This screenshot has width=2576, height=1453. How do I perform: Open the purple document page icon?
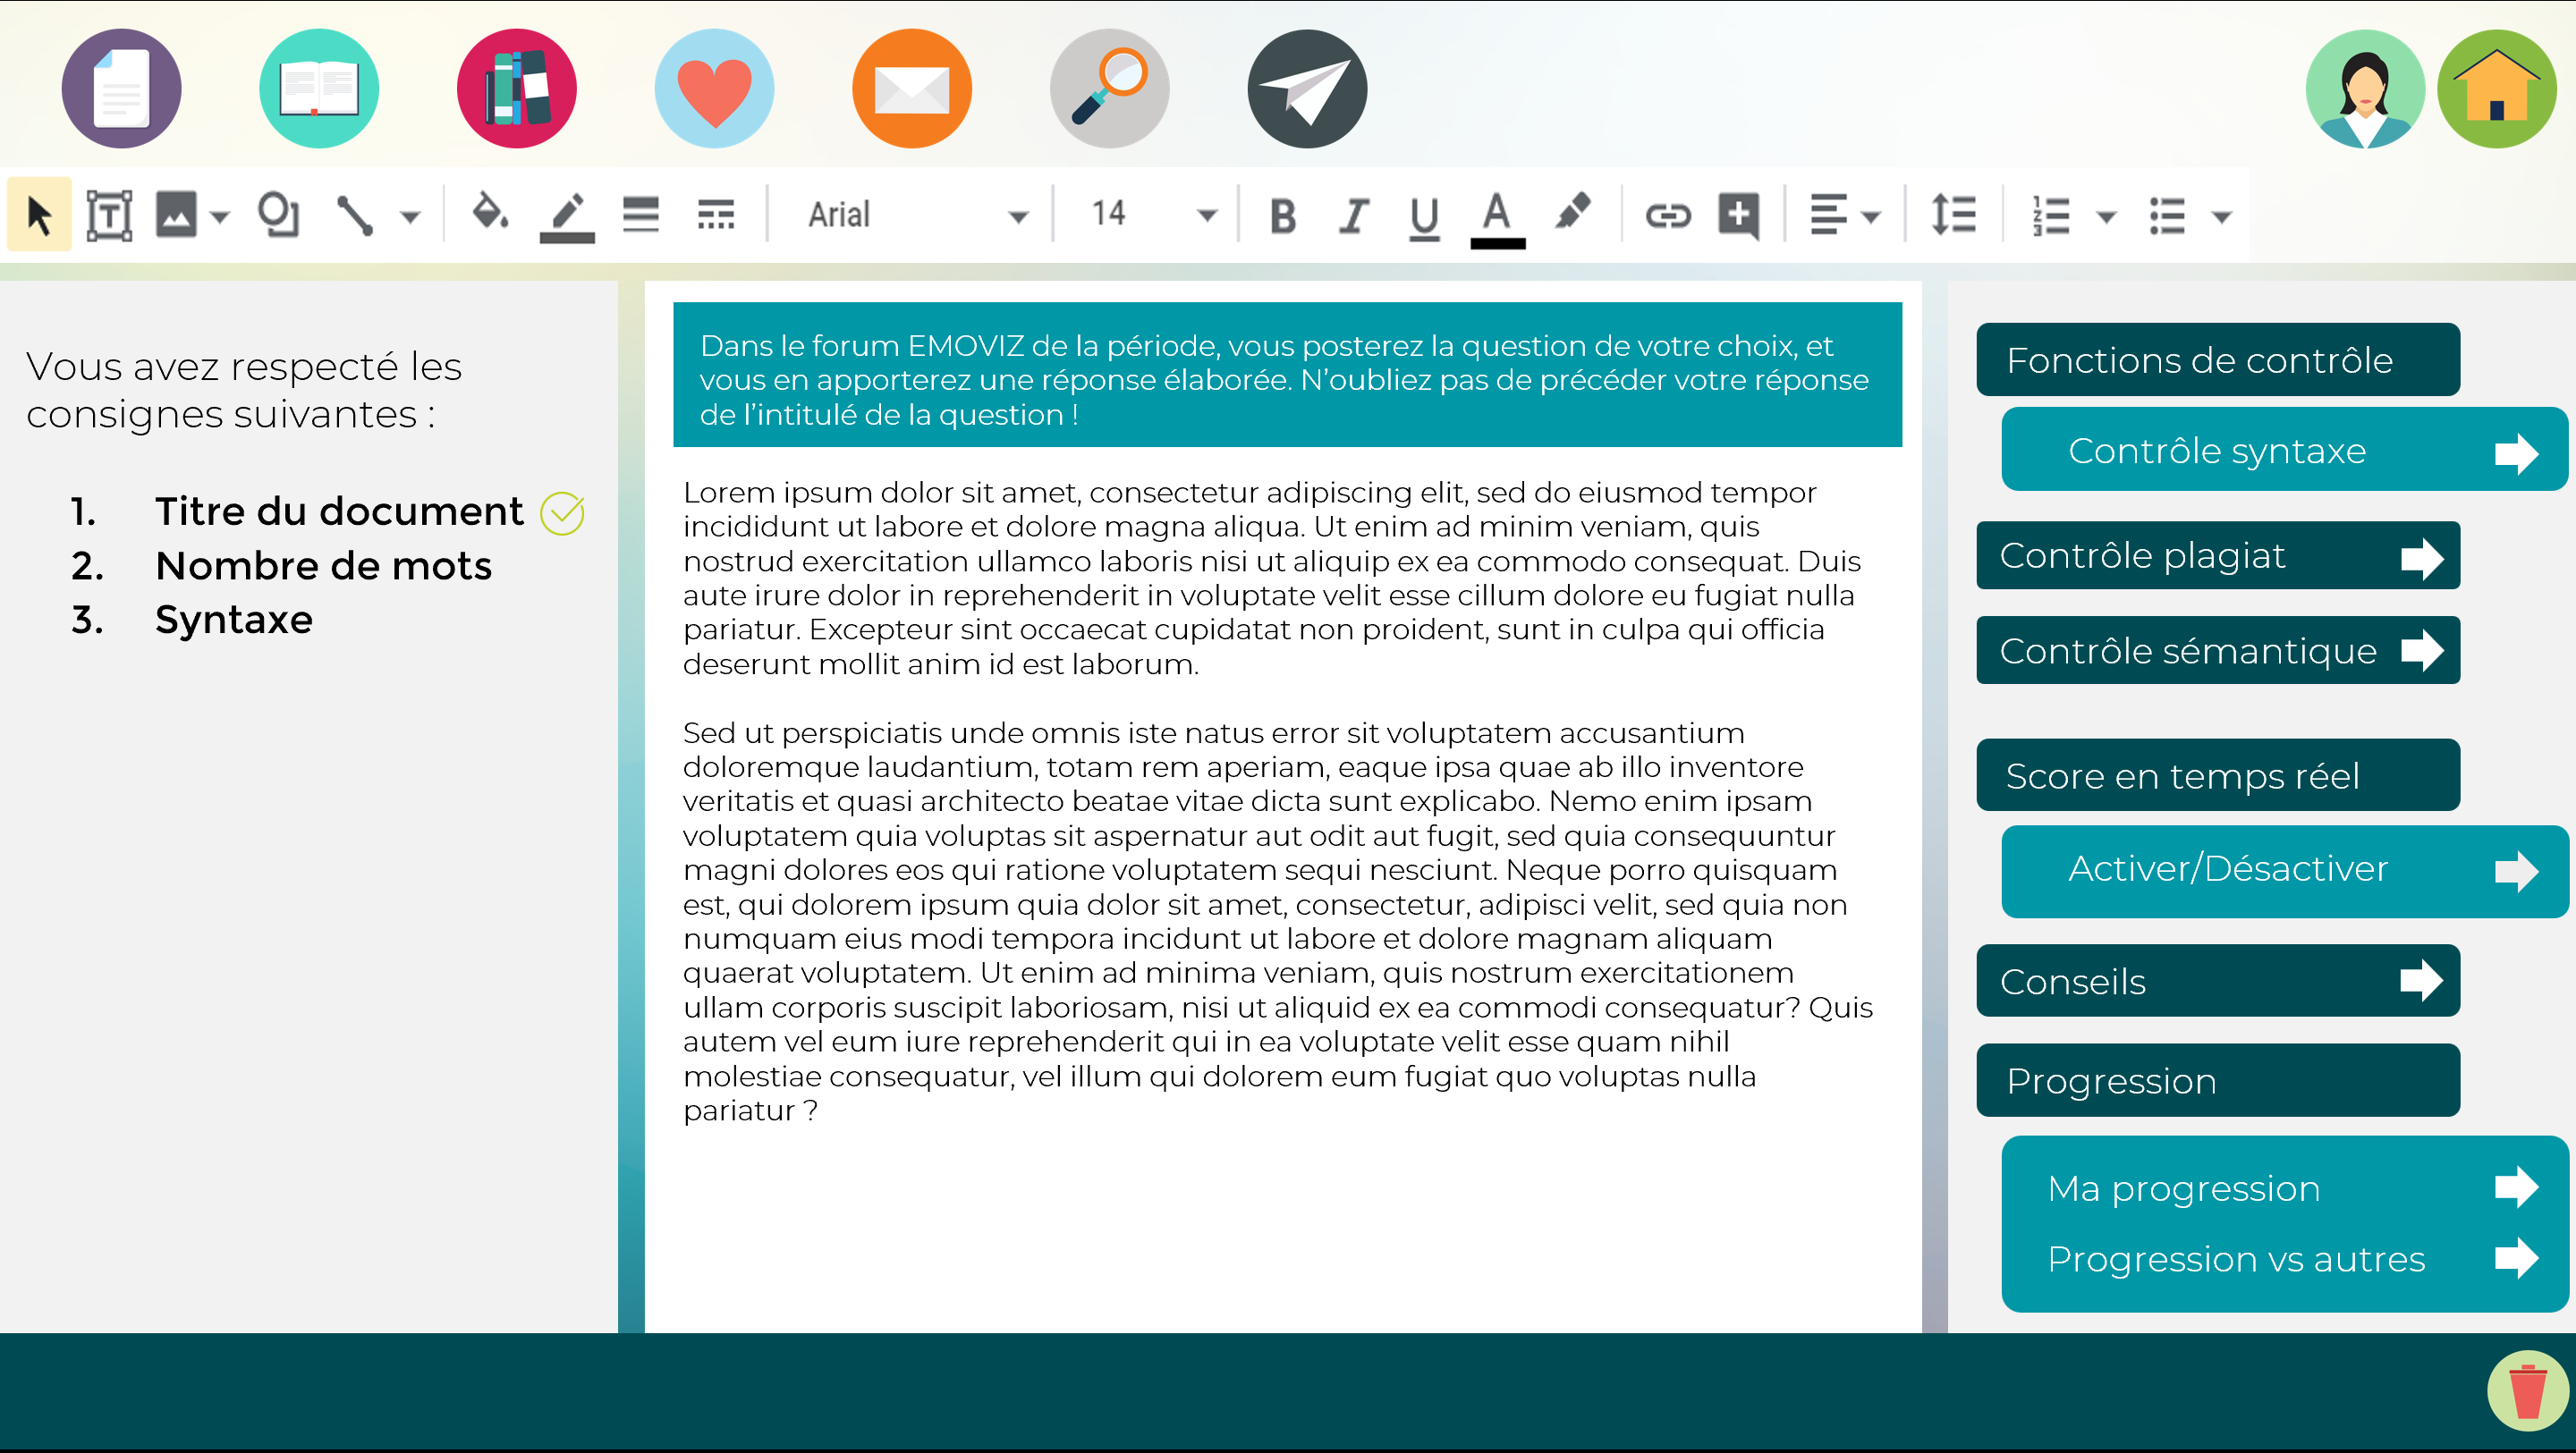(x=121, y=89)
